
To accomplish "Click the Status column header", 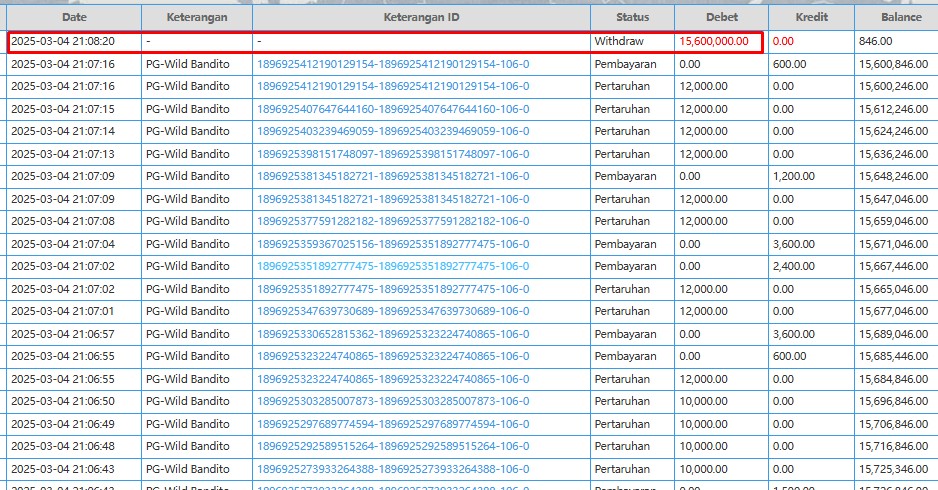I will 632,17.
